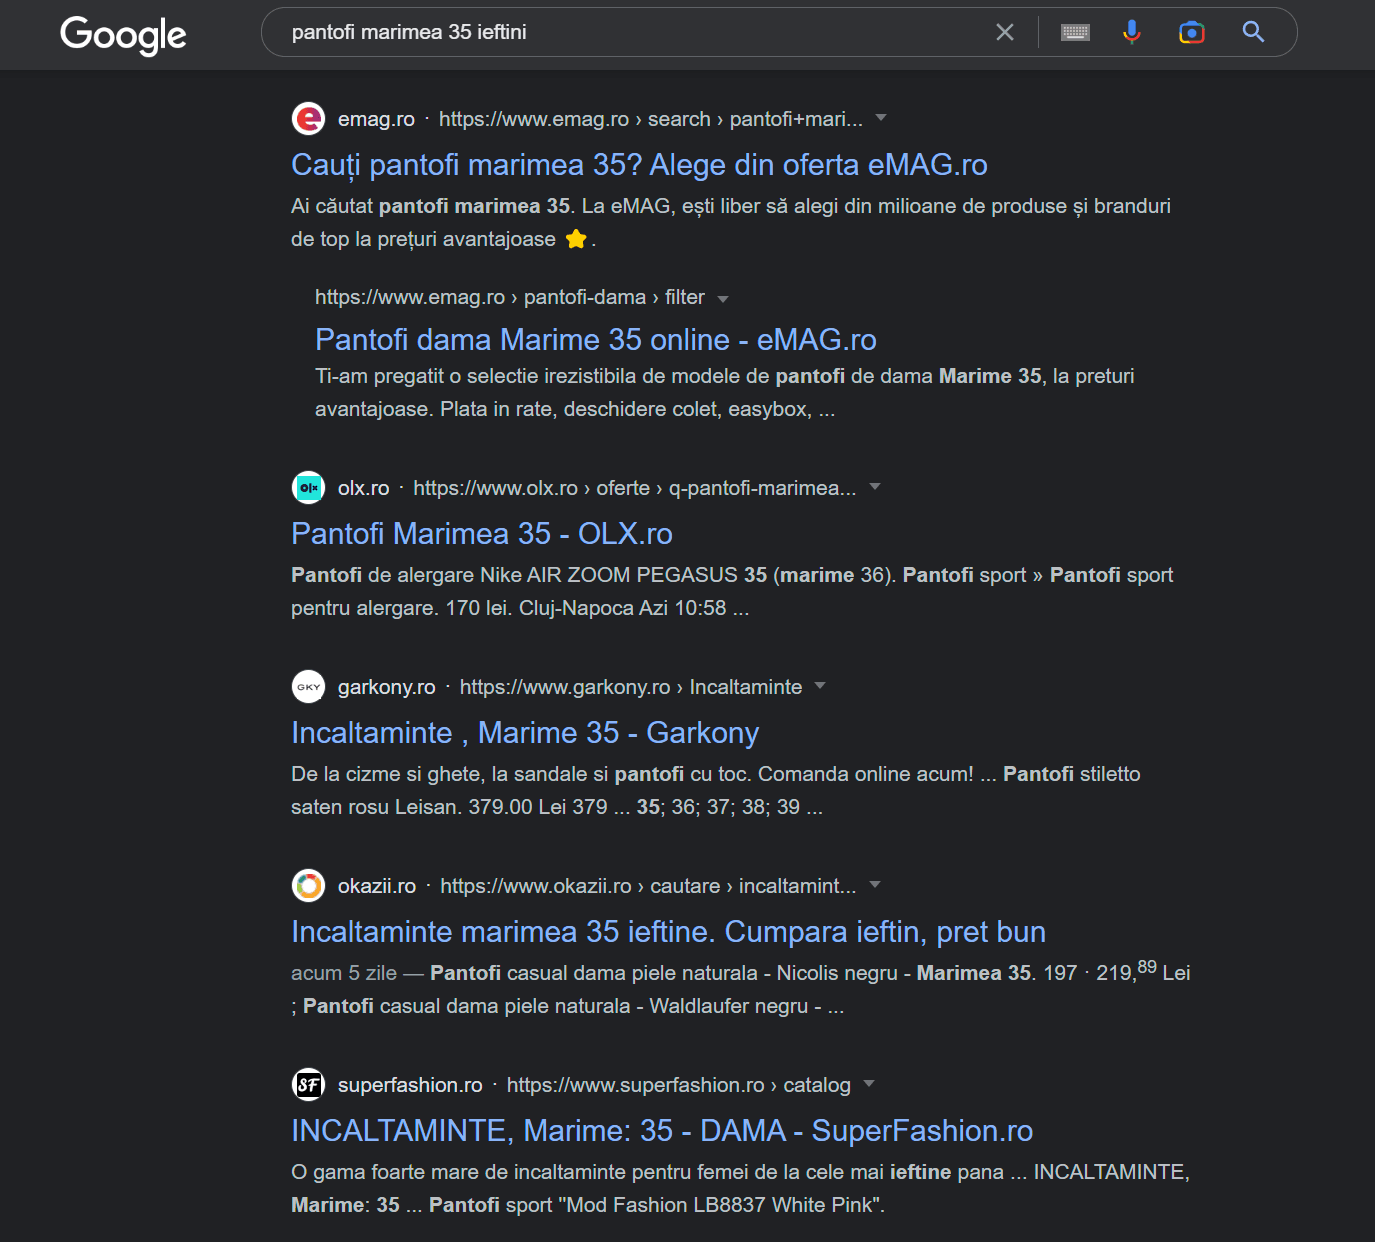
Task: Open 'INCALTAMINTE, Marime: 35 - DAMA' SuperFashion result
Action: click(x=662, y=1131)
